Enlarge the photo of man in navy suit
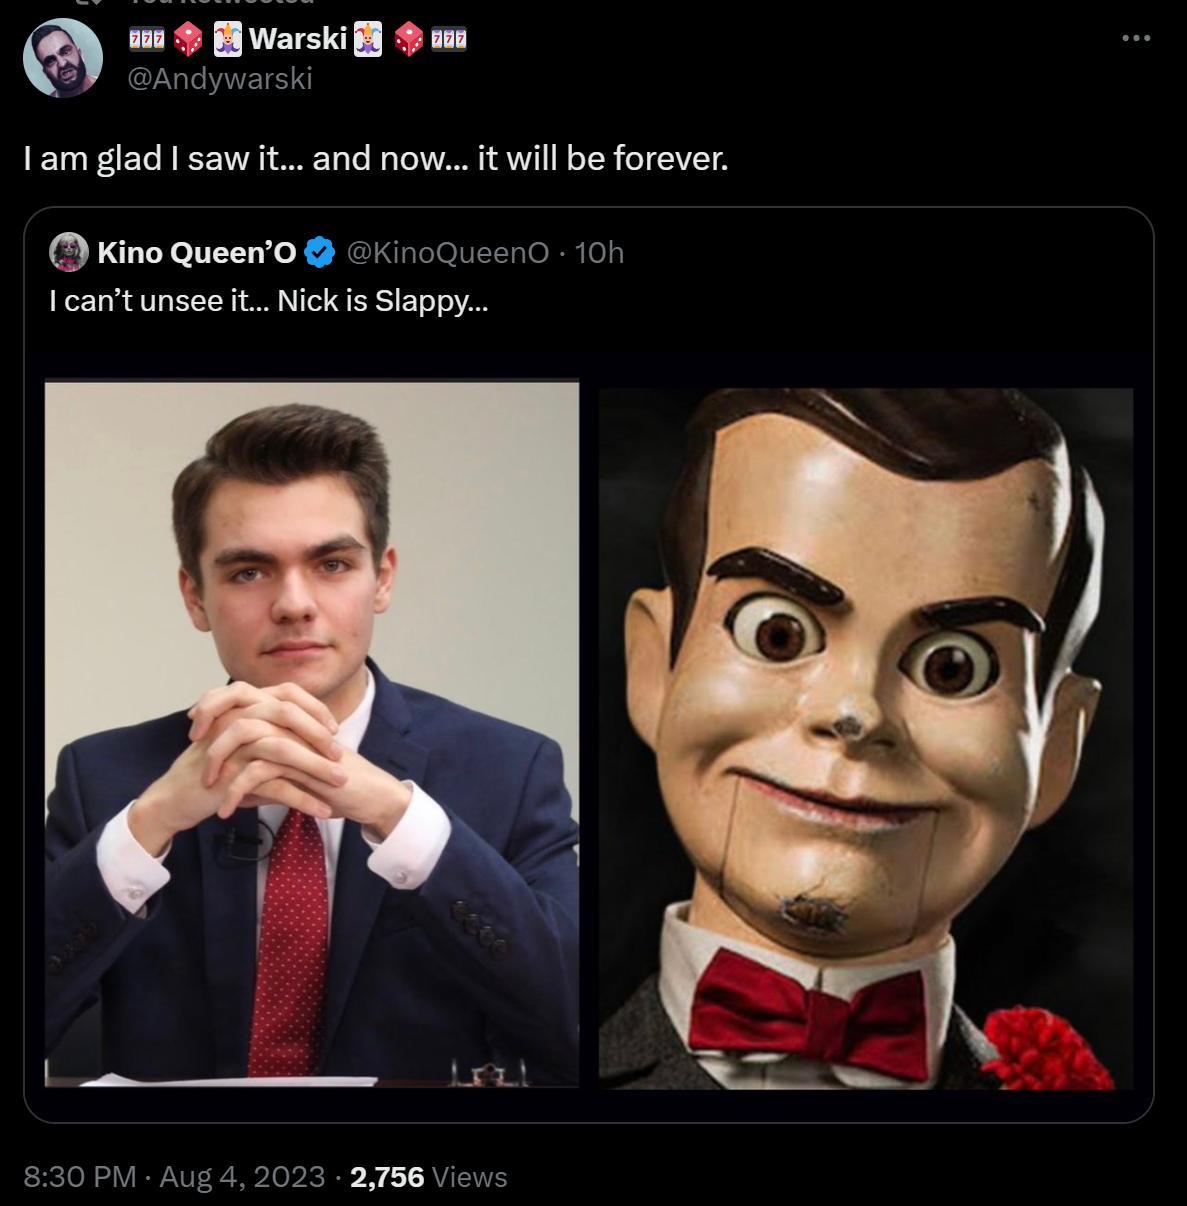 click(312, 734)
